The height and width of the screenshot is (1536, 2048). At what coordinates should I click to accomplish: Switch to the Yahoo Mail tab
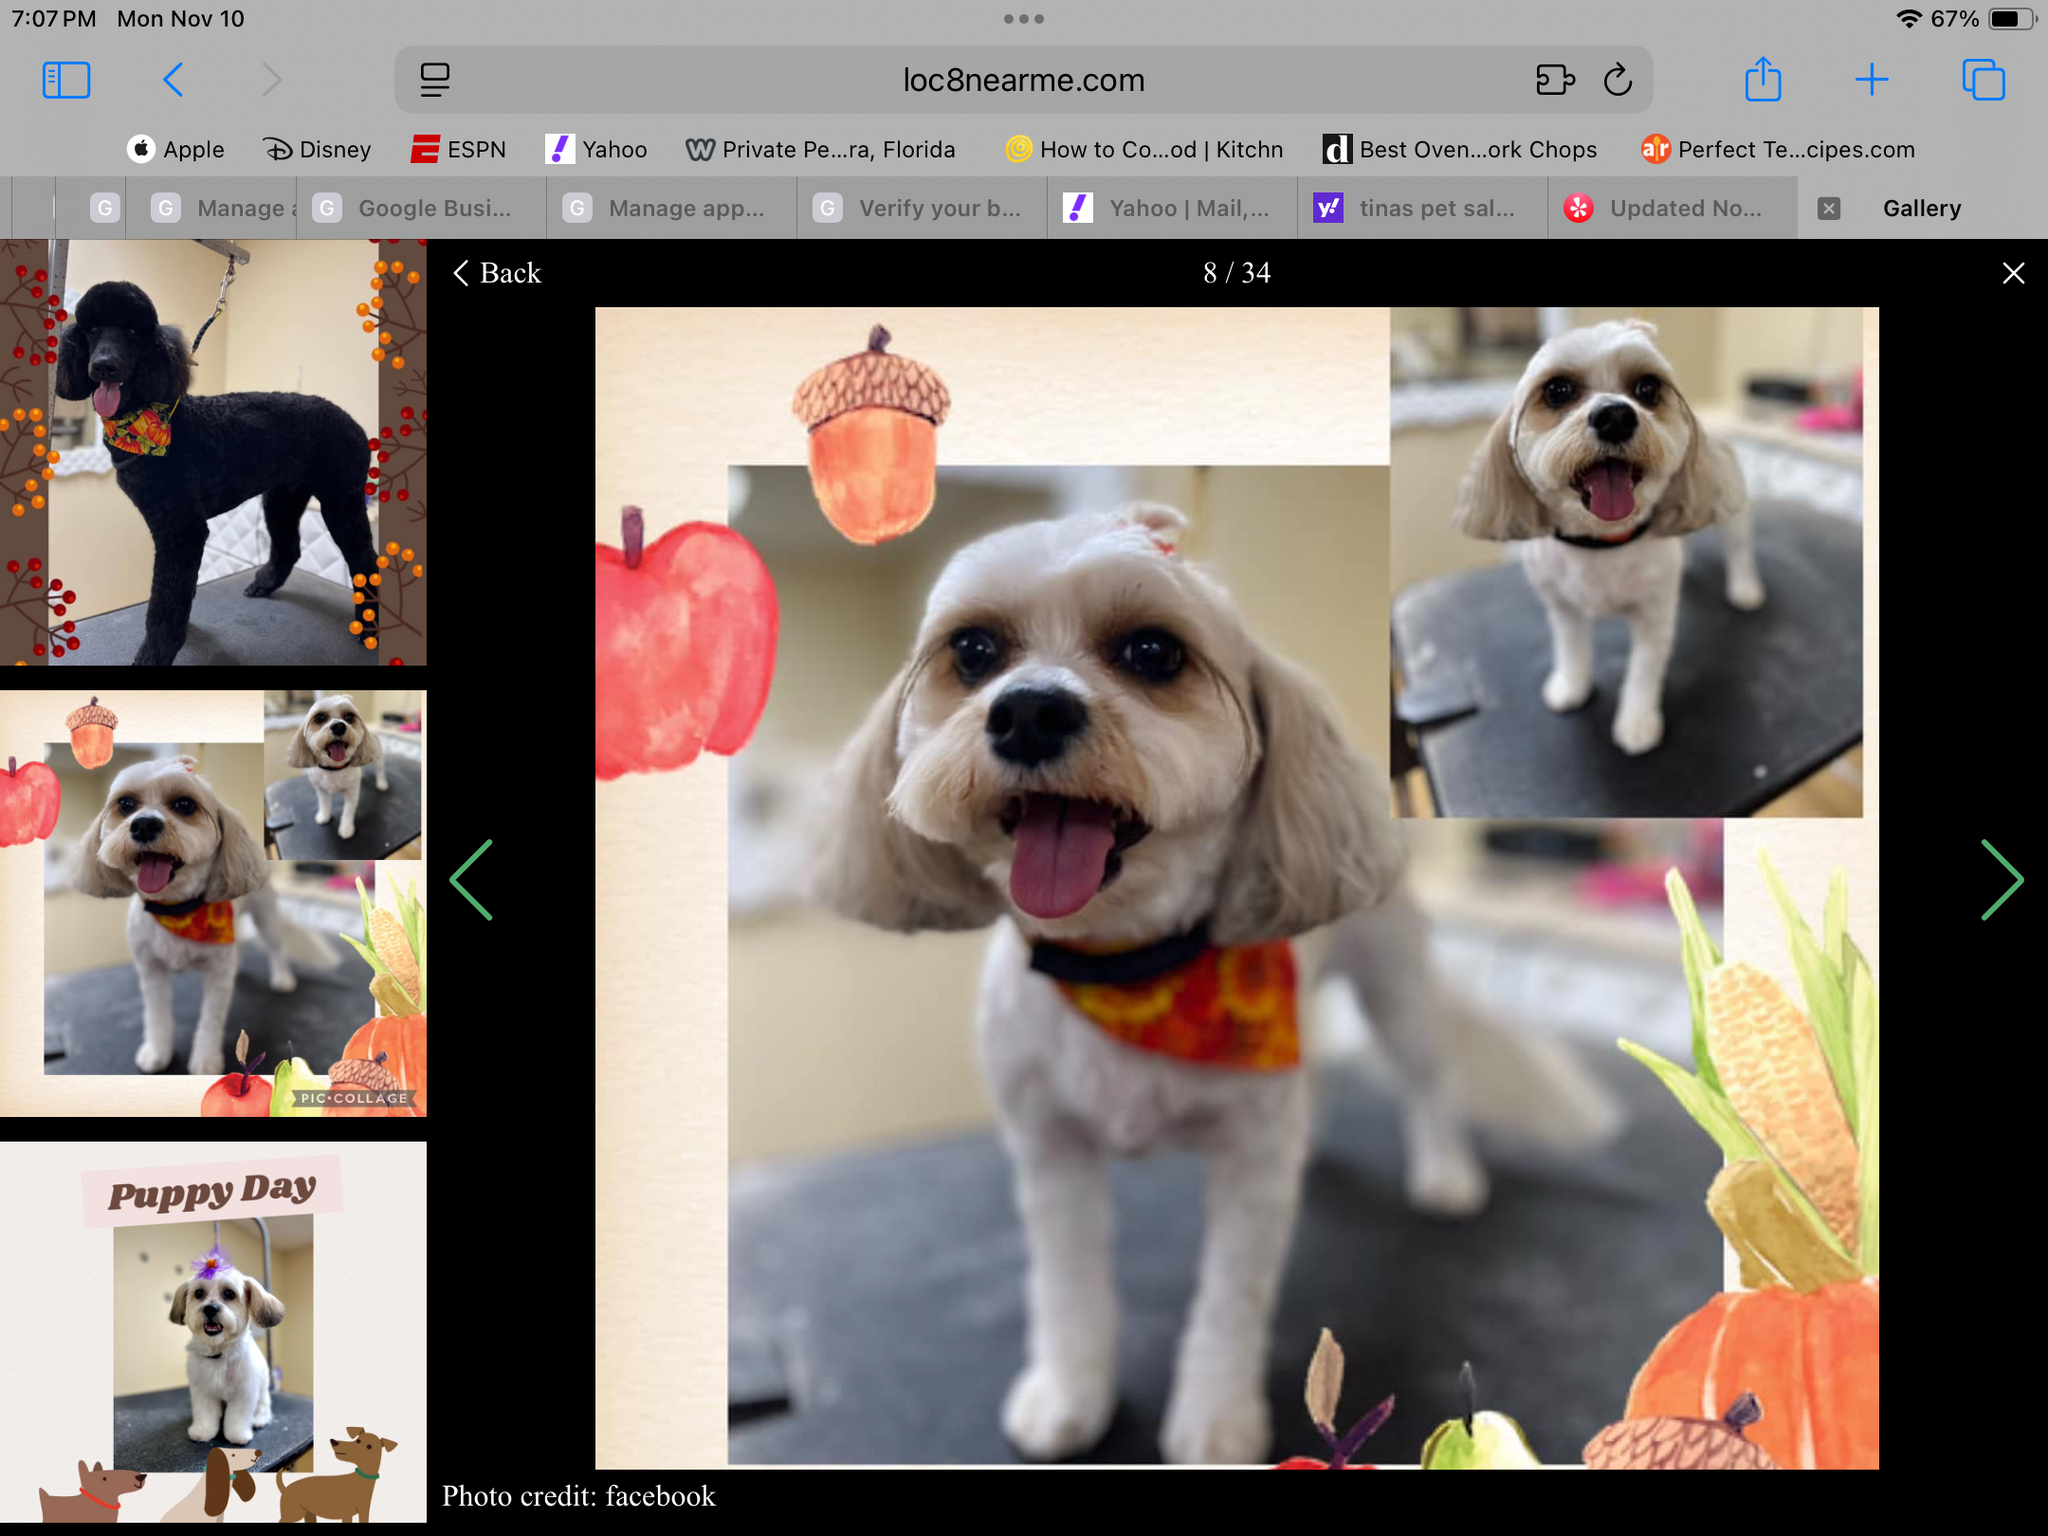[x=1170, y=208]
